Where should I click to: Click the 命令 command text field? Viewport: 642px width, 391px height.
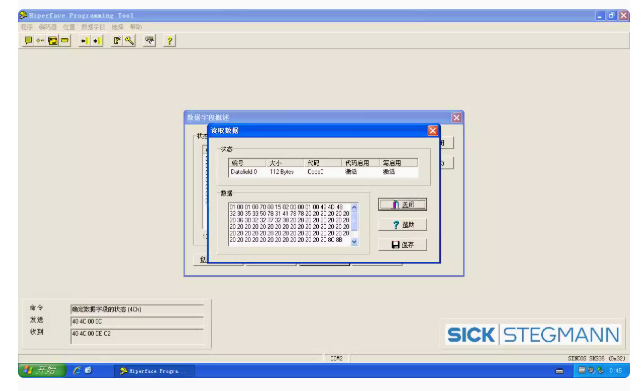point(137,309)
